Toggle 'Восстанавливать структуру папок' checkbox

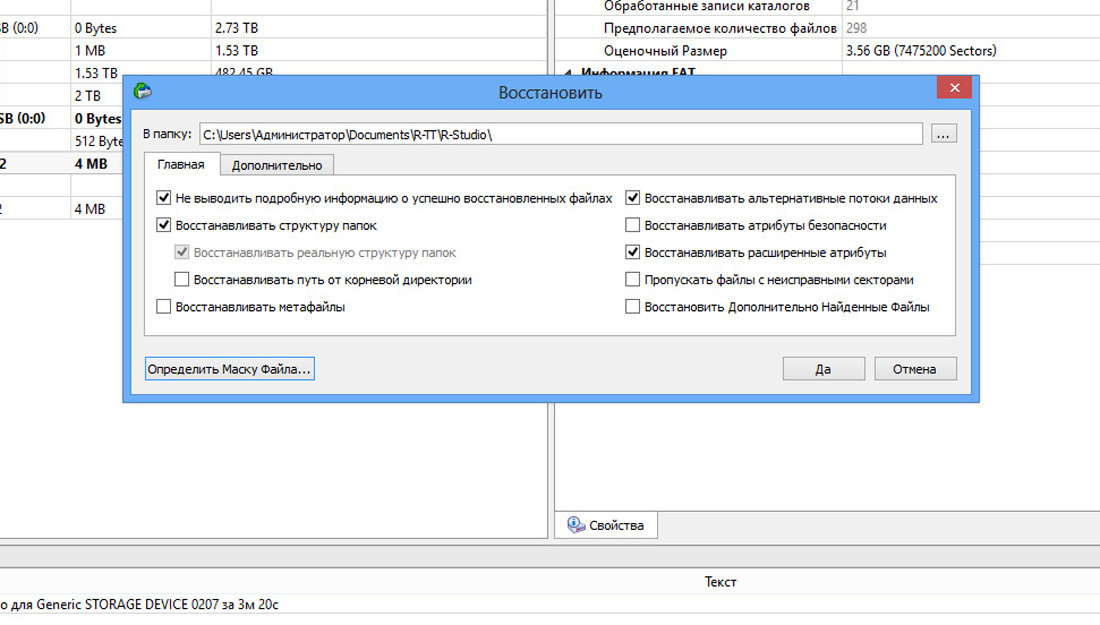click(x=164, y=226)
